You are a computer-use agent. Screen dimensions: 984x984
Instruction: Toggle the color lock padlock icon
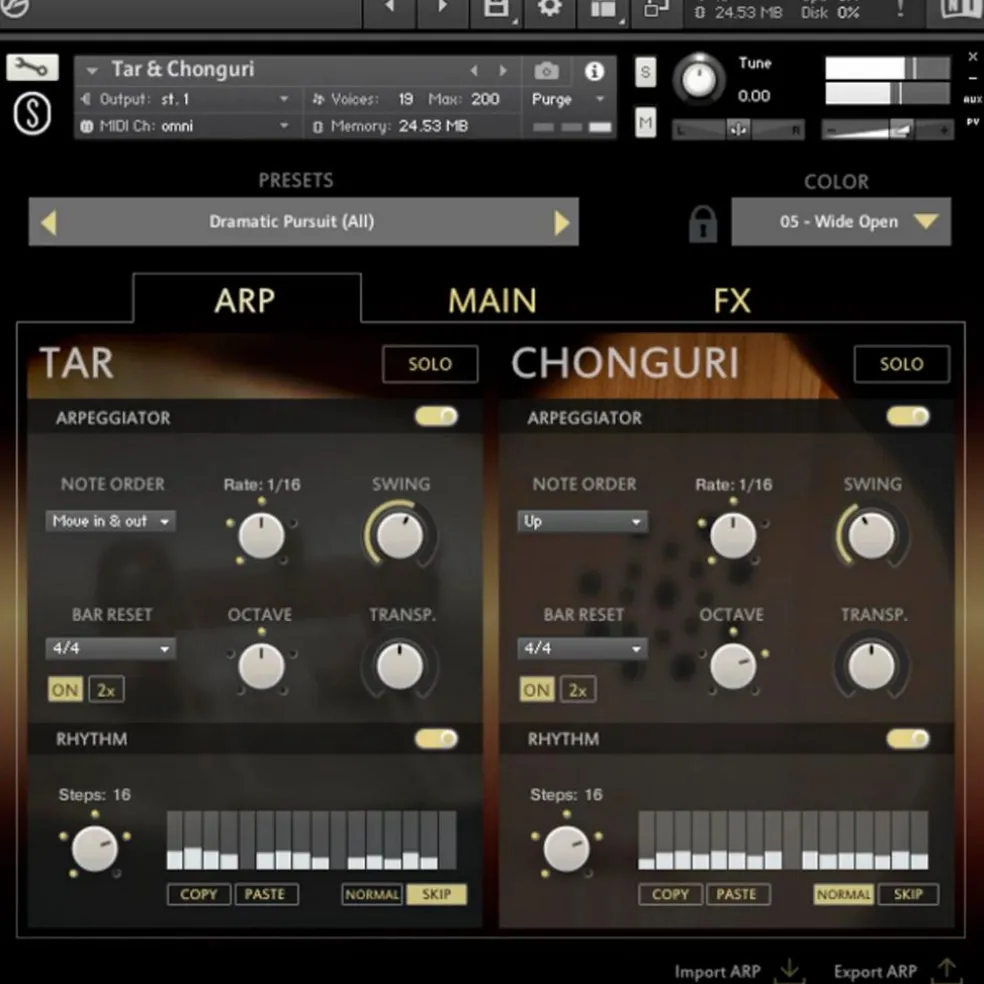coord(703,223)
